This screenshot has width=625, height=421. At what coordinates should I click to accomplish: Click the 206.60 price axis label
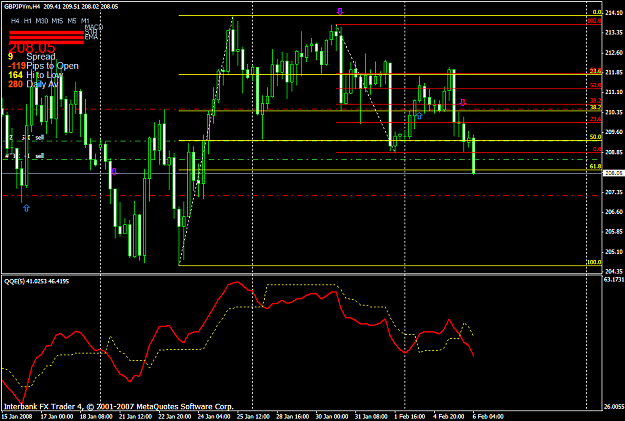614,212
